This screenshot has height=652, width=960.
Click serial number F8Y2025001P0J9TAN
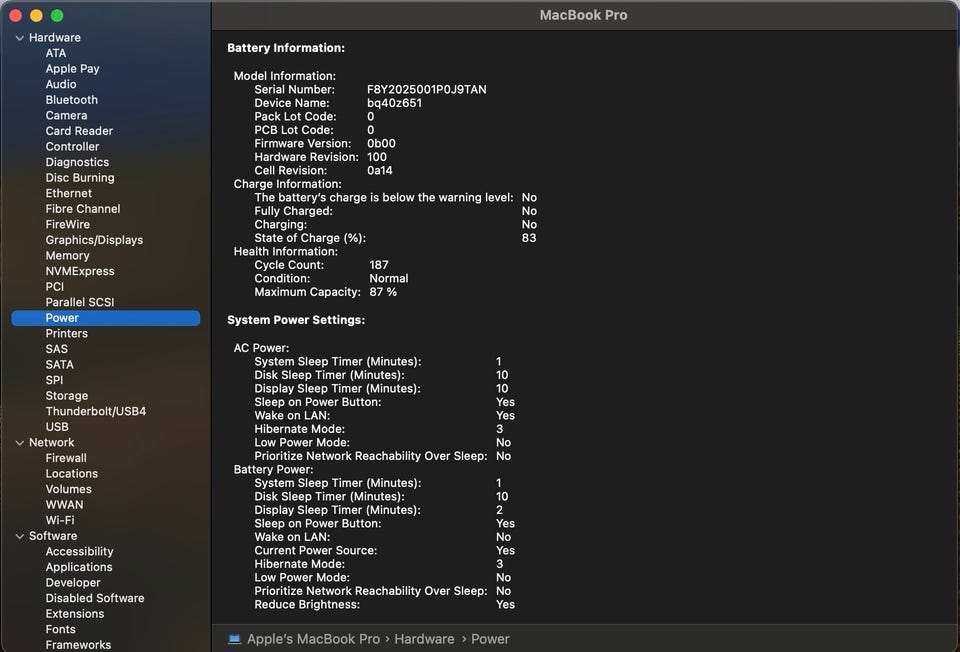coord(427,89)
